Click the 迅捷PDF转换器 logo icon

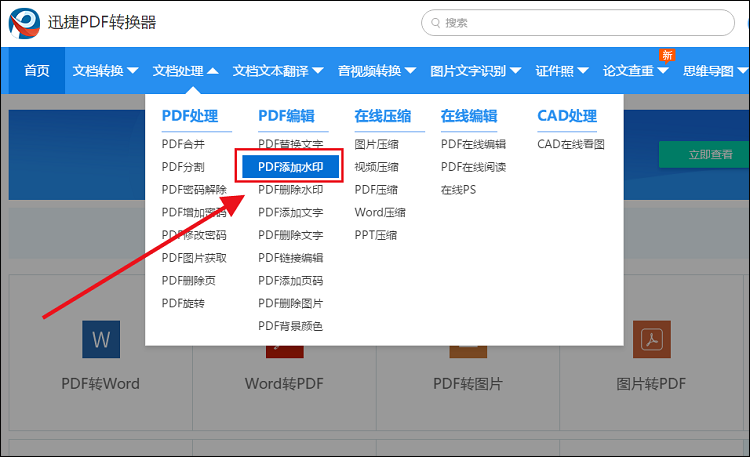pyautogui.click(x=24, y=23)
